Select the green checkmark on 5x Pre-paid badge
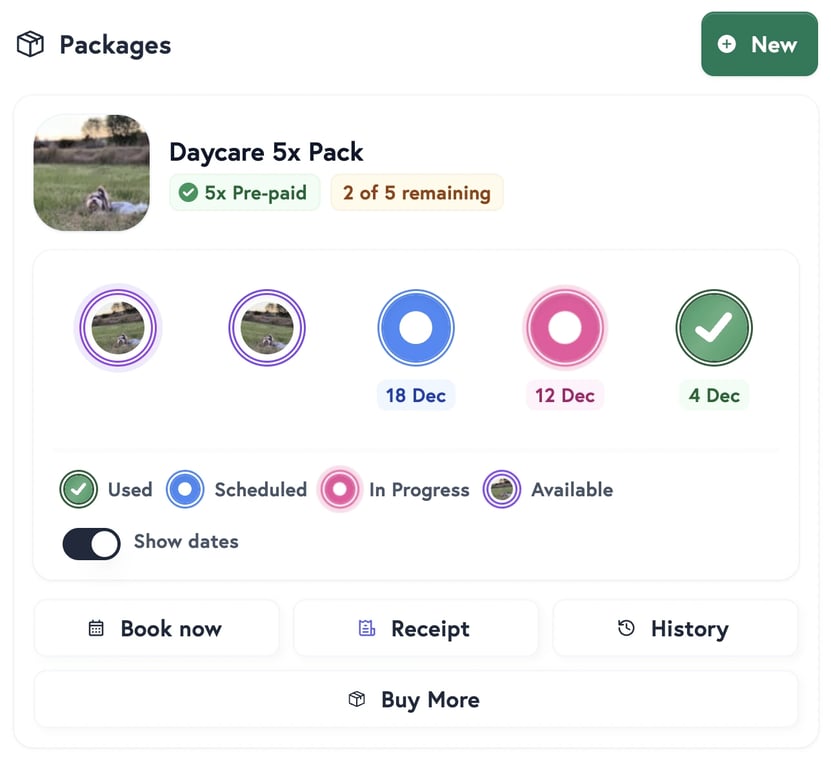831x768 pixels. [x=188, y=193]
